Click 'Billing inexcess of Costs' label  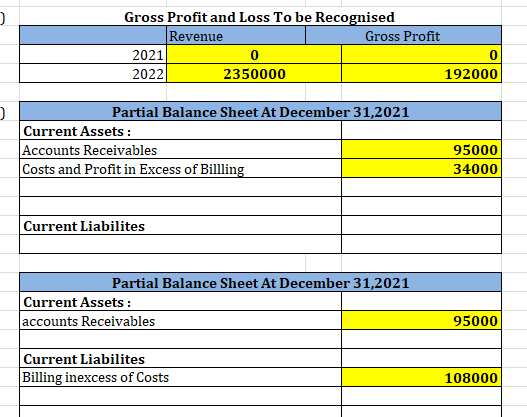95,377
